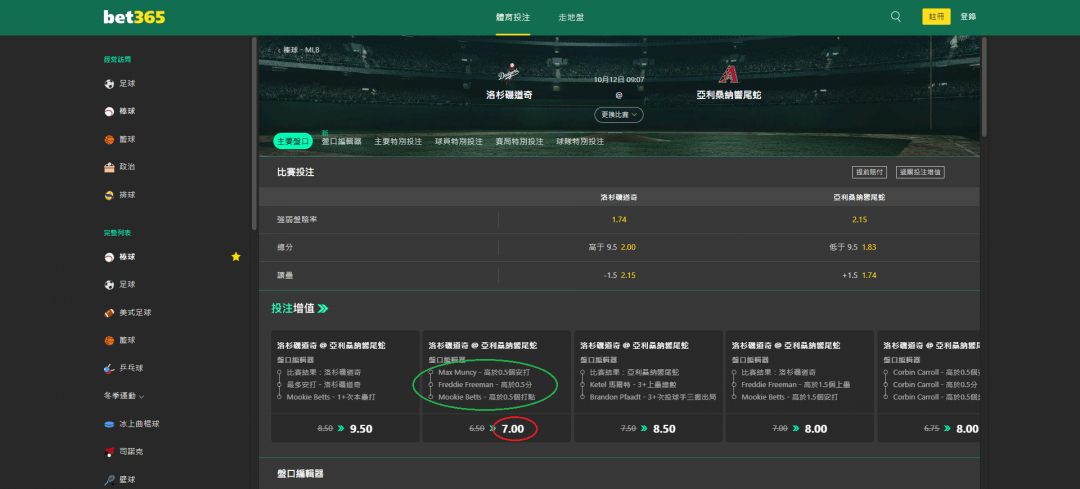Image resolution: width=1080 pixels, height=489 pixels.
Task: Click the Ketel 馬爾特 3+上壘總數 line
Action: 632,384
